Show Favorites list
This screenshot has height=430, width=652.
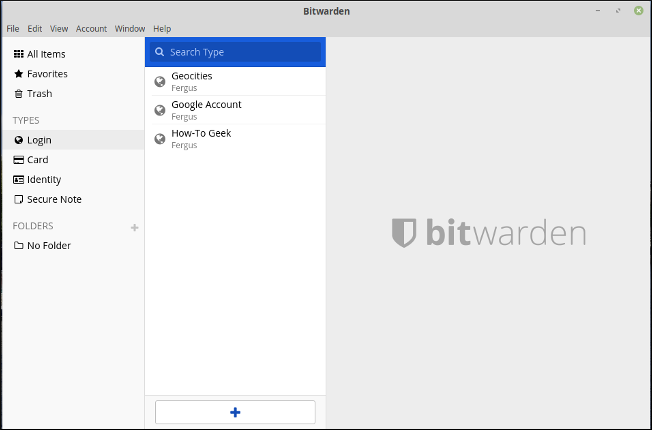point(73,74)
